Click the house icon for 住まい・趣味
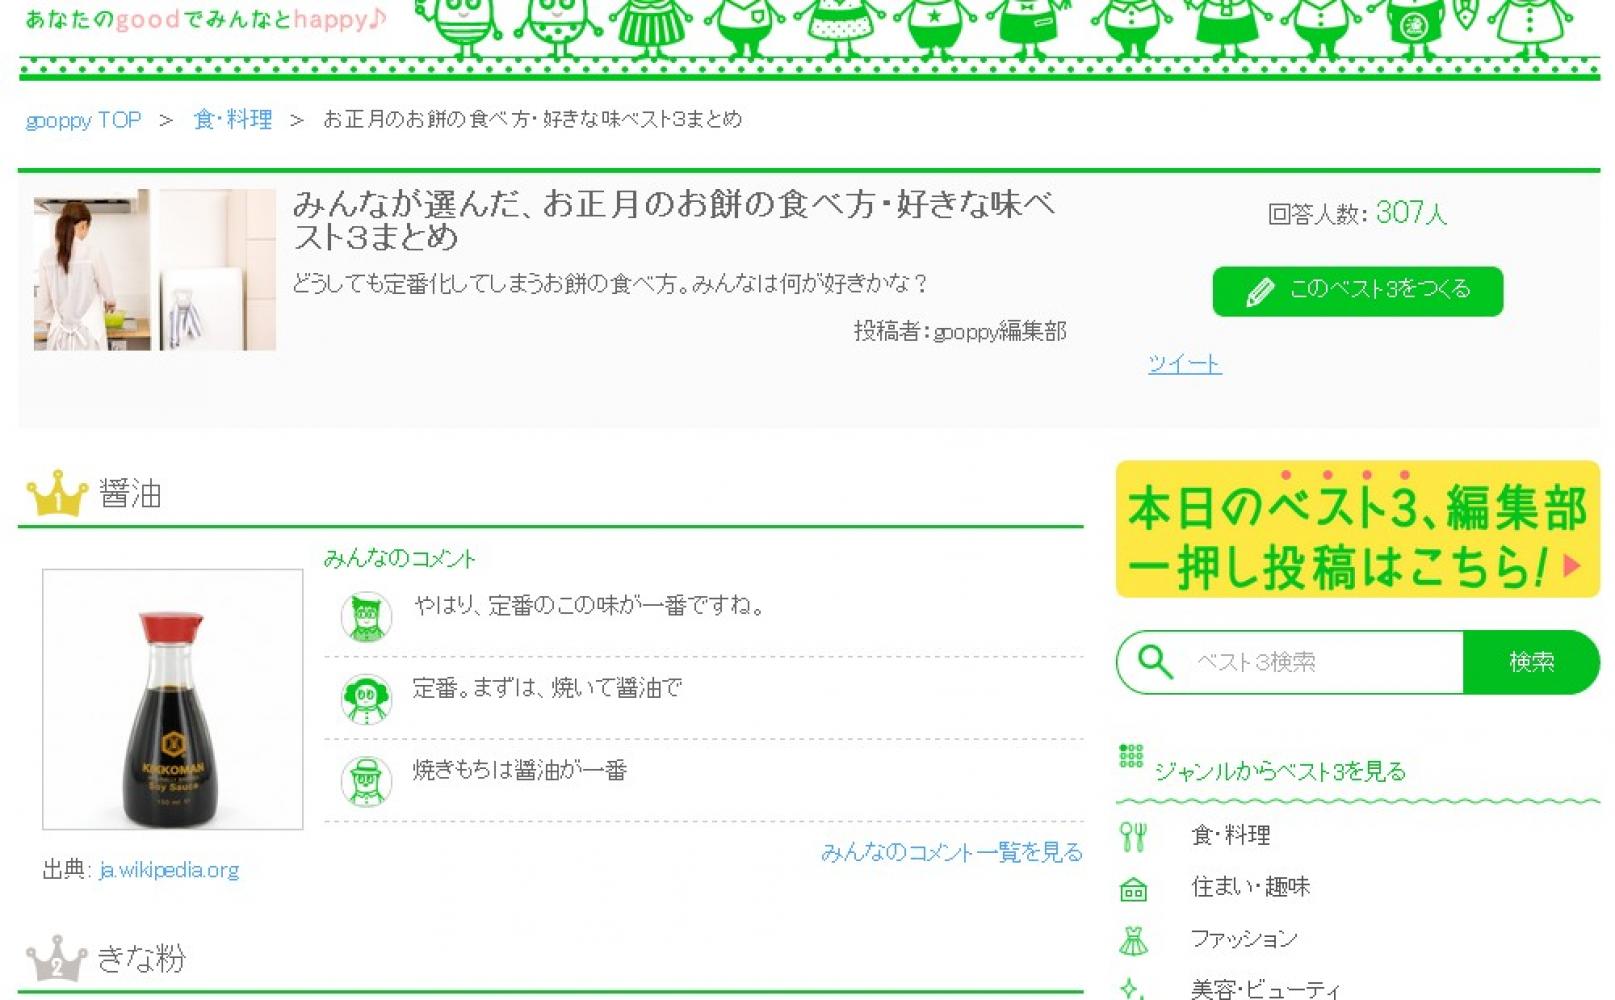 (1133, 888)
